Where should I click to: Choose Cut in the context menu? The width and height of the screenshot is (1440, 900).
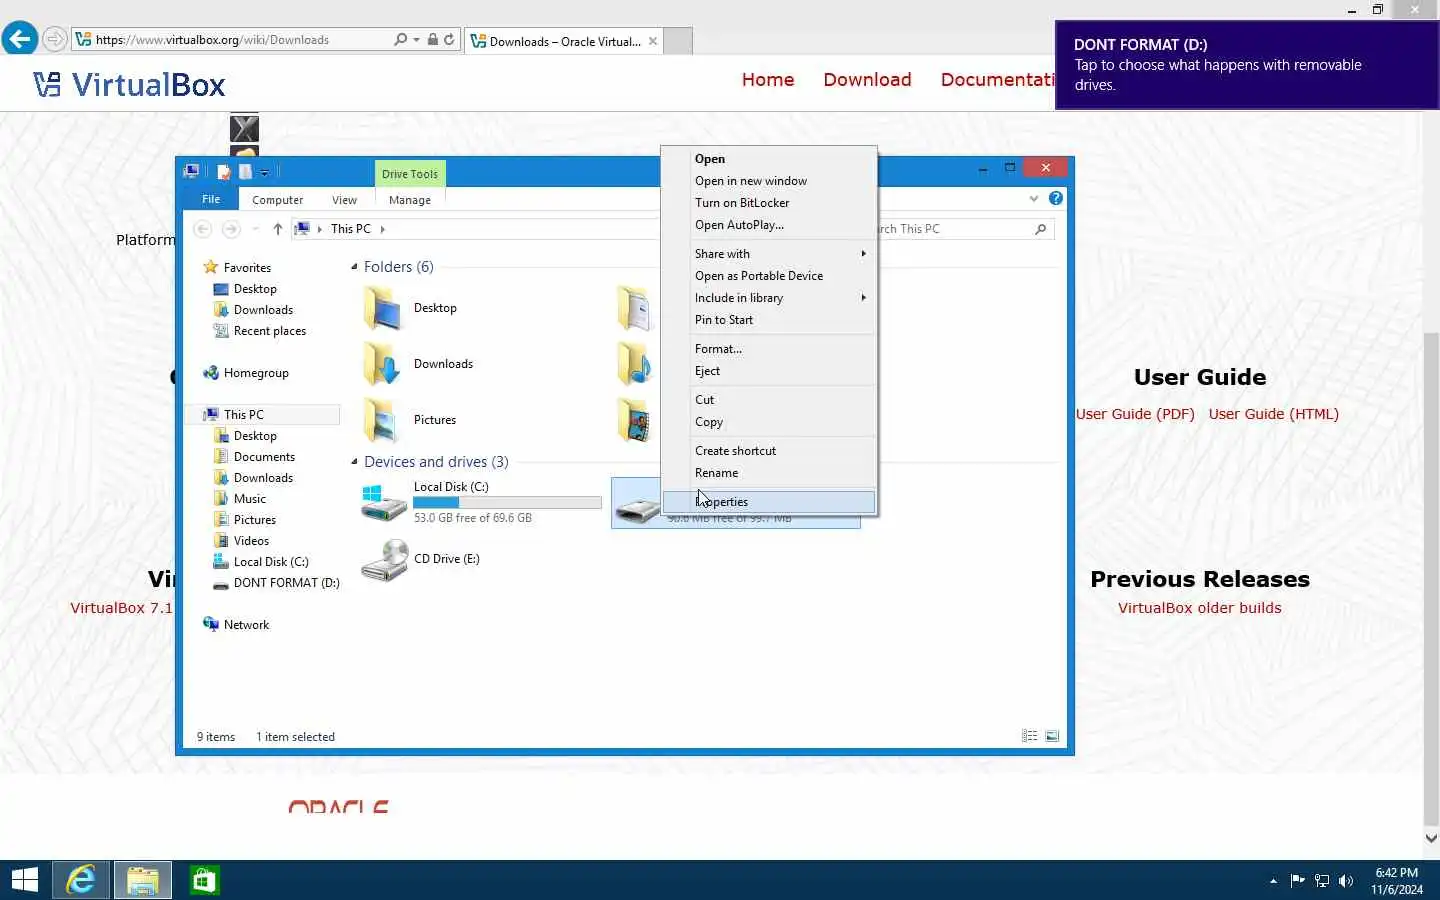coord(769,400)
